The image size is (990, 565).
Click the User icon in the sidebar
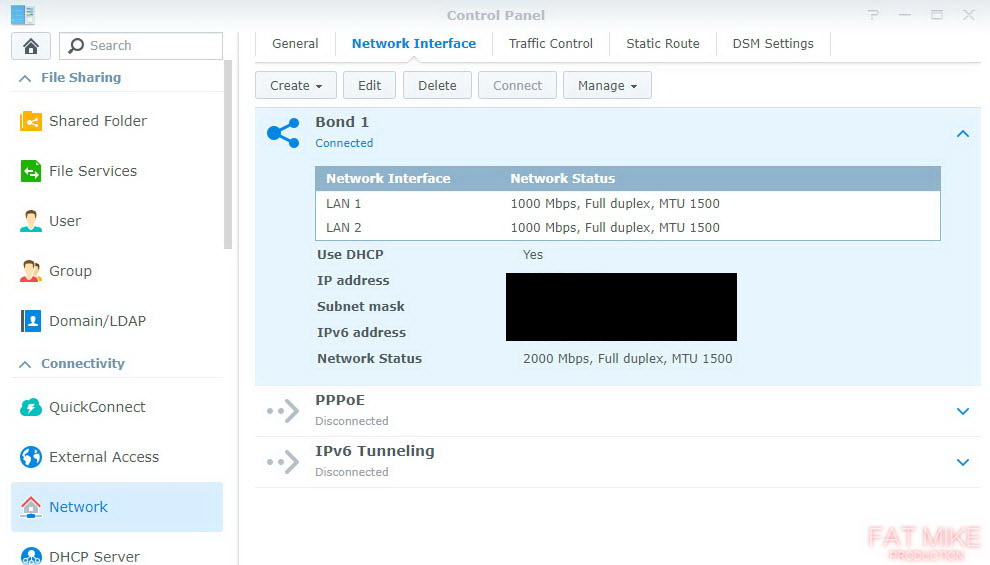pos(31,221)
